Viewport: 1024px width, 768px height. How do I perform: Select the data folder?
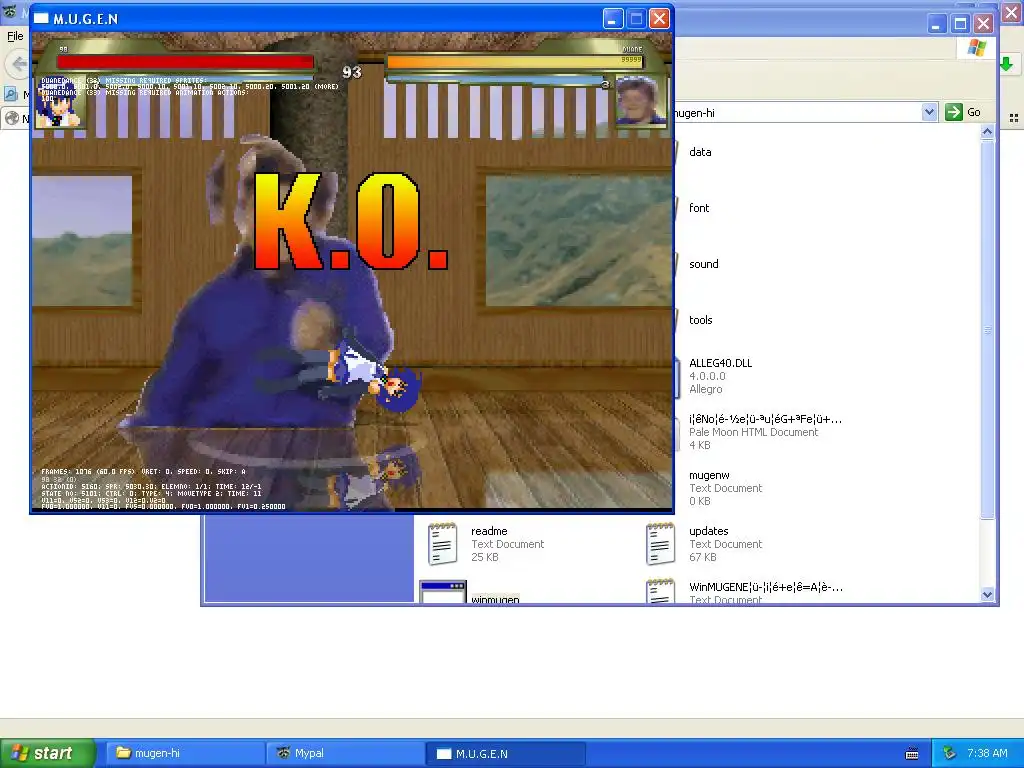(x=700, y=152)
